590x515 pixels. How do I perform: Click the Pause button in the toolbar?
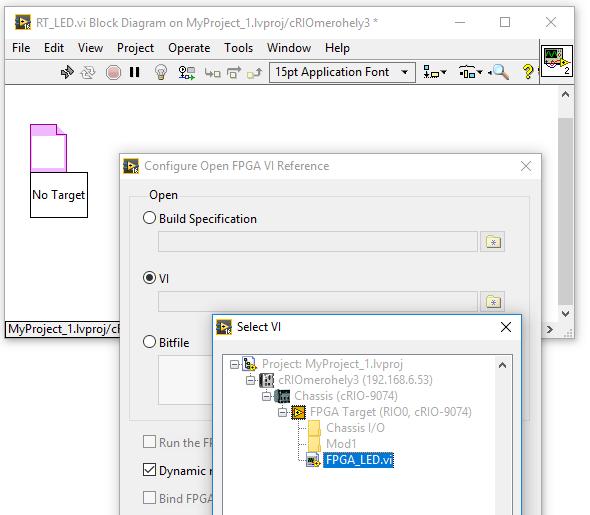pos(134,72)
